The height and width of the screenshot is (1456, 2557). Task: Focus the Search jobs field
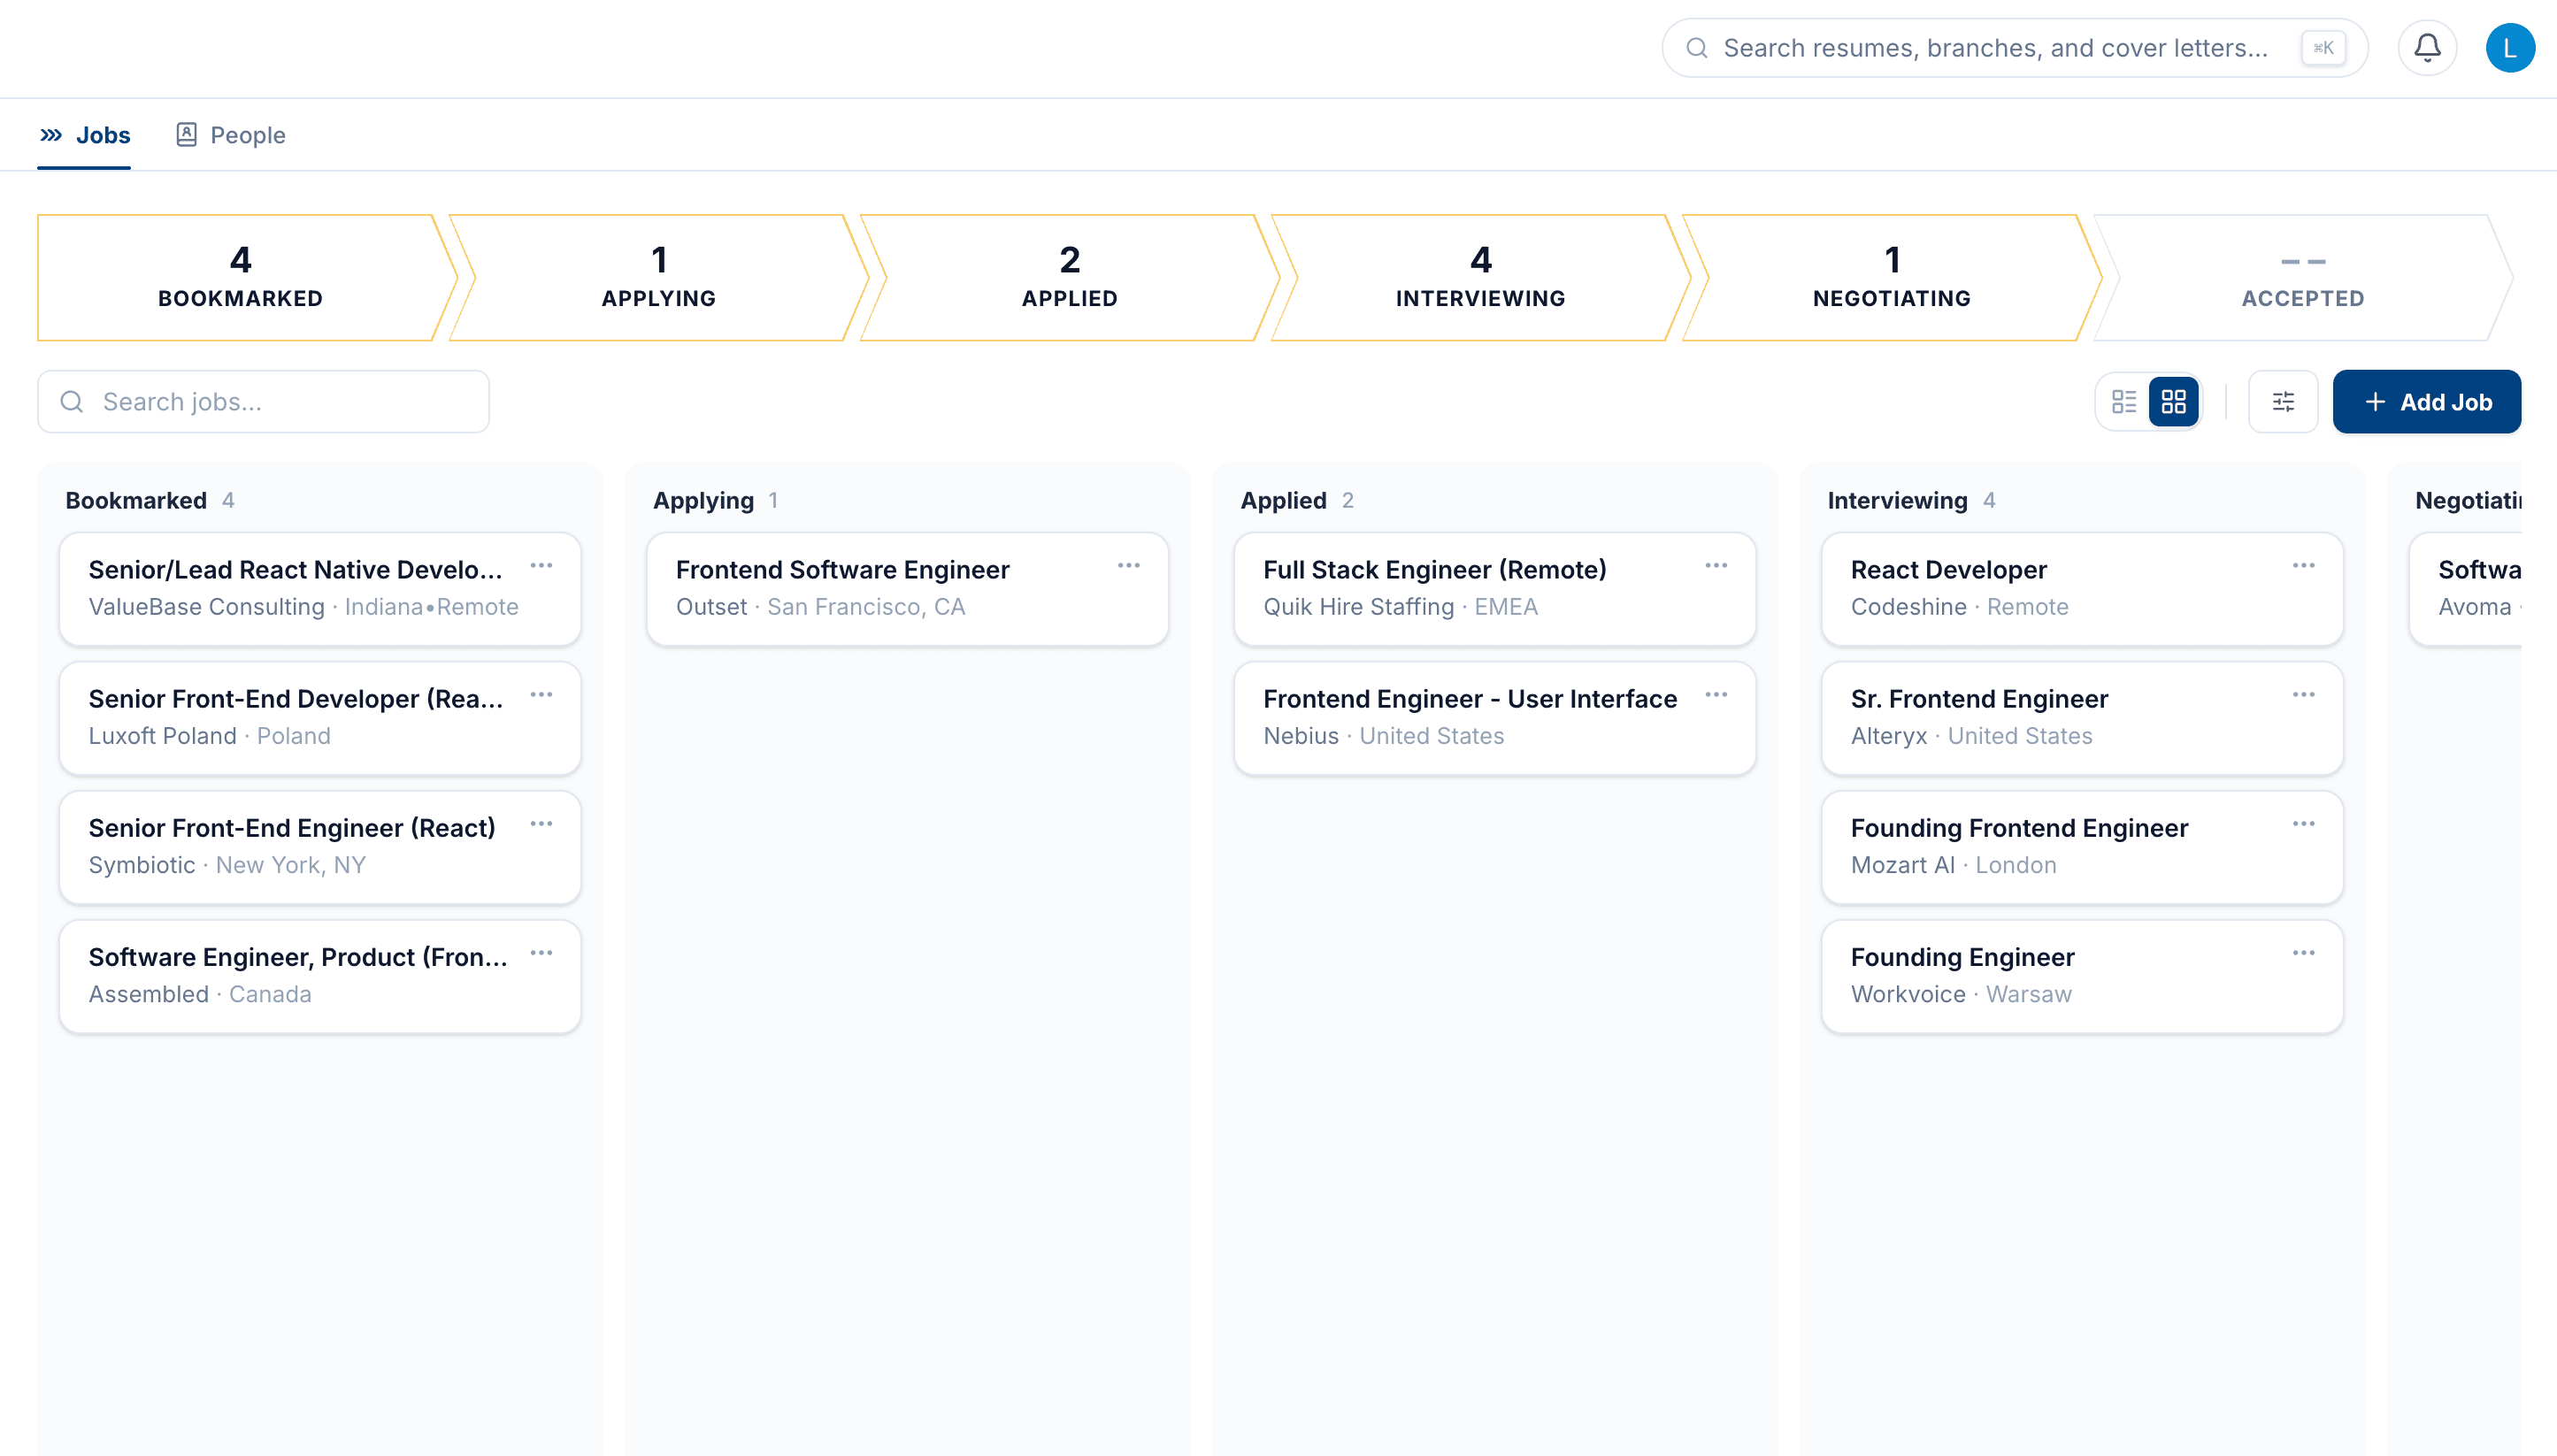(x=263, y=402)
